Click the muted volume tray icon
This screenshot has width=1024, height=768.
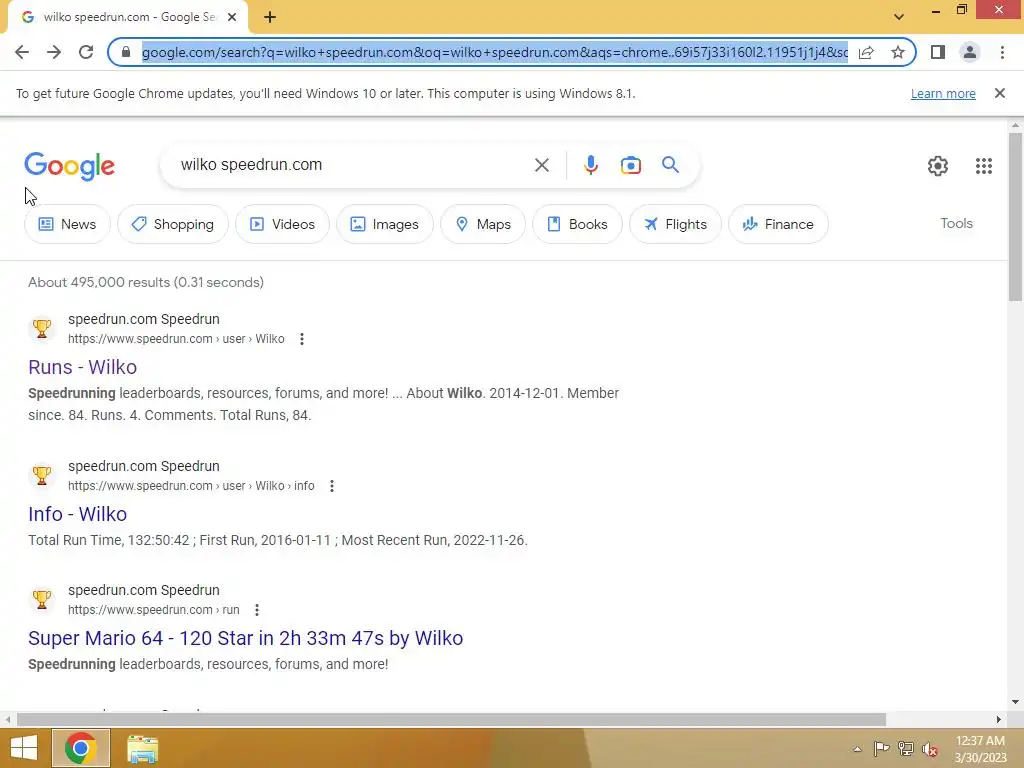930,749
